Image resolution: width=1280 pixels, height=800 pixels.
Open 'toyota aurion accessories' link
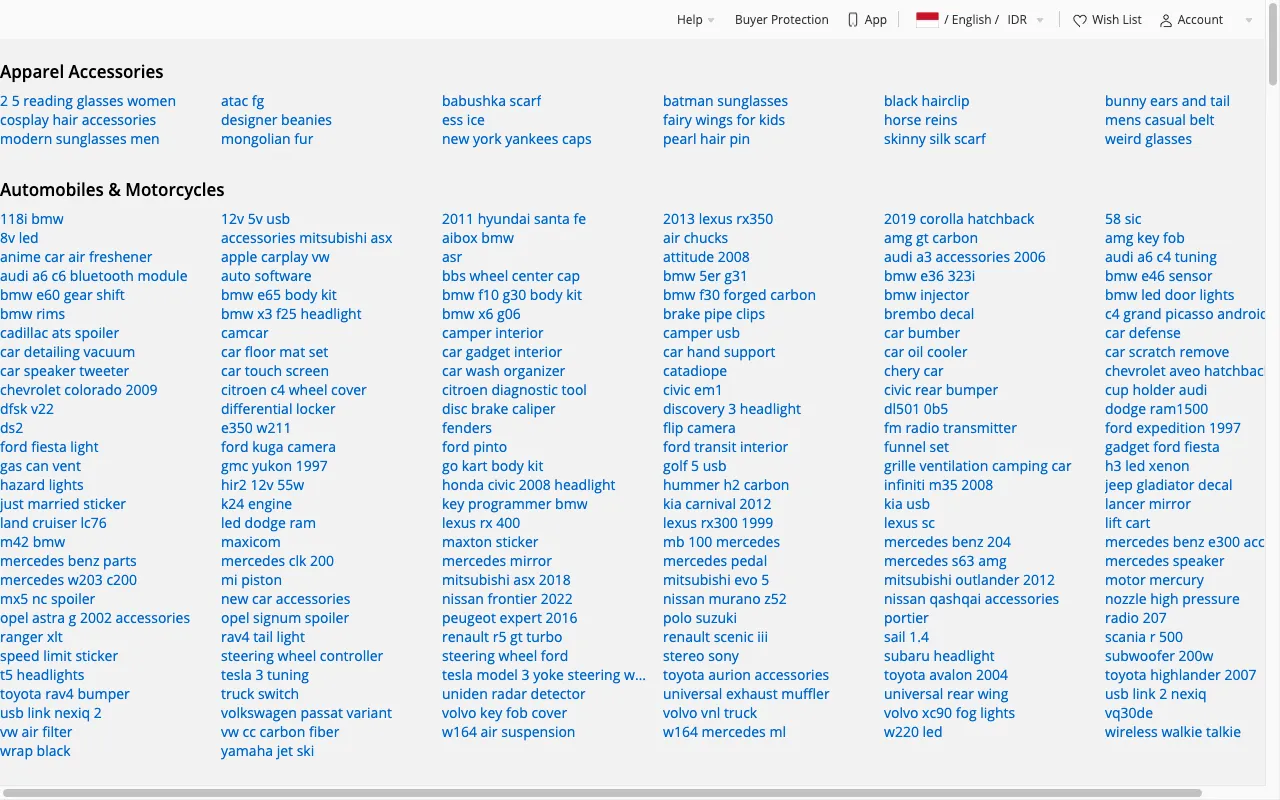pos(746,675)
